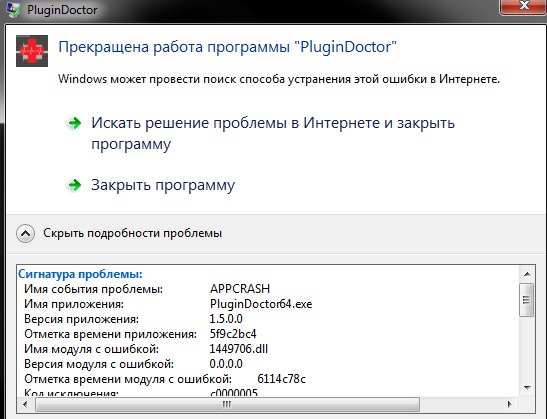Screen dimensions: 547x419
Task: Click 'PluginDoctor' title bar caption
Action: tap(62, 10)
